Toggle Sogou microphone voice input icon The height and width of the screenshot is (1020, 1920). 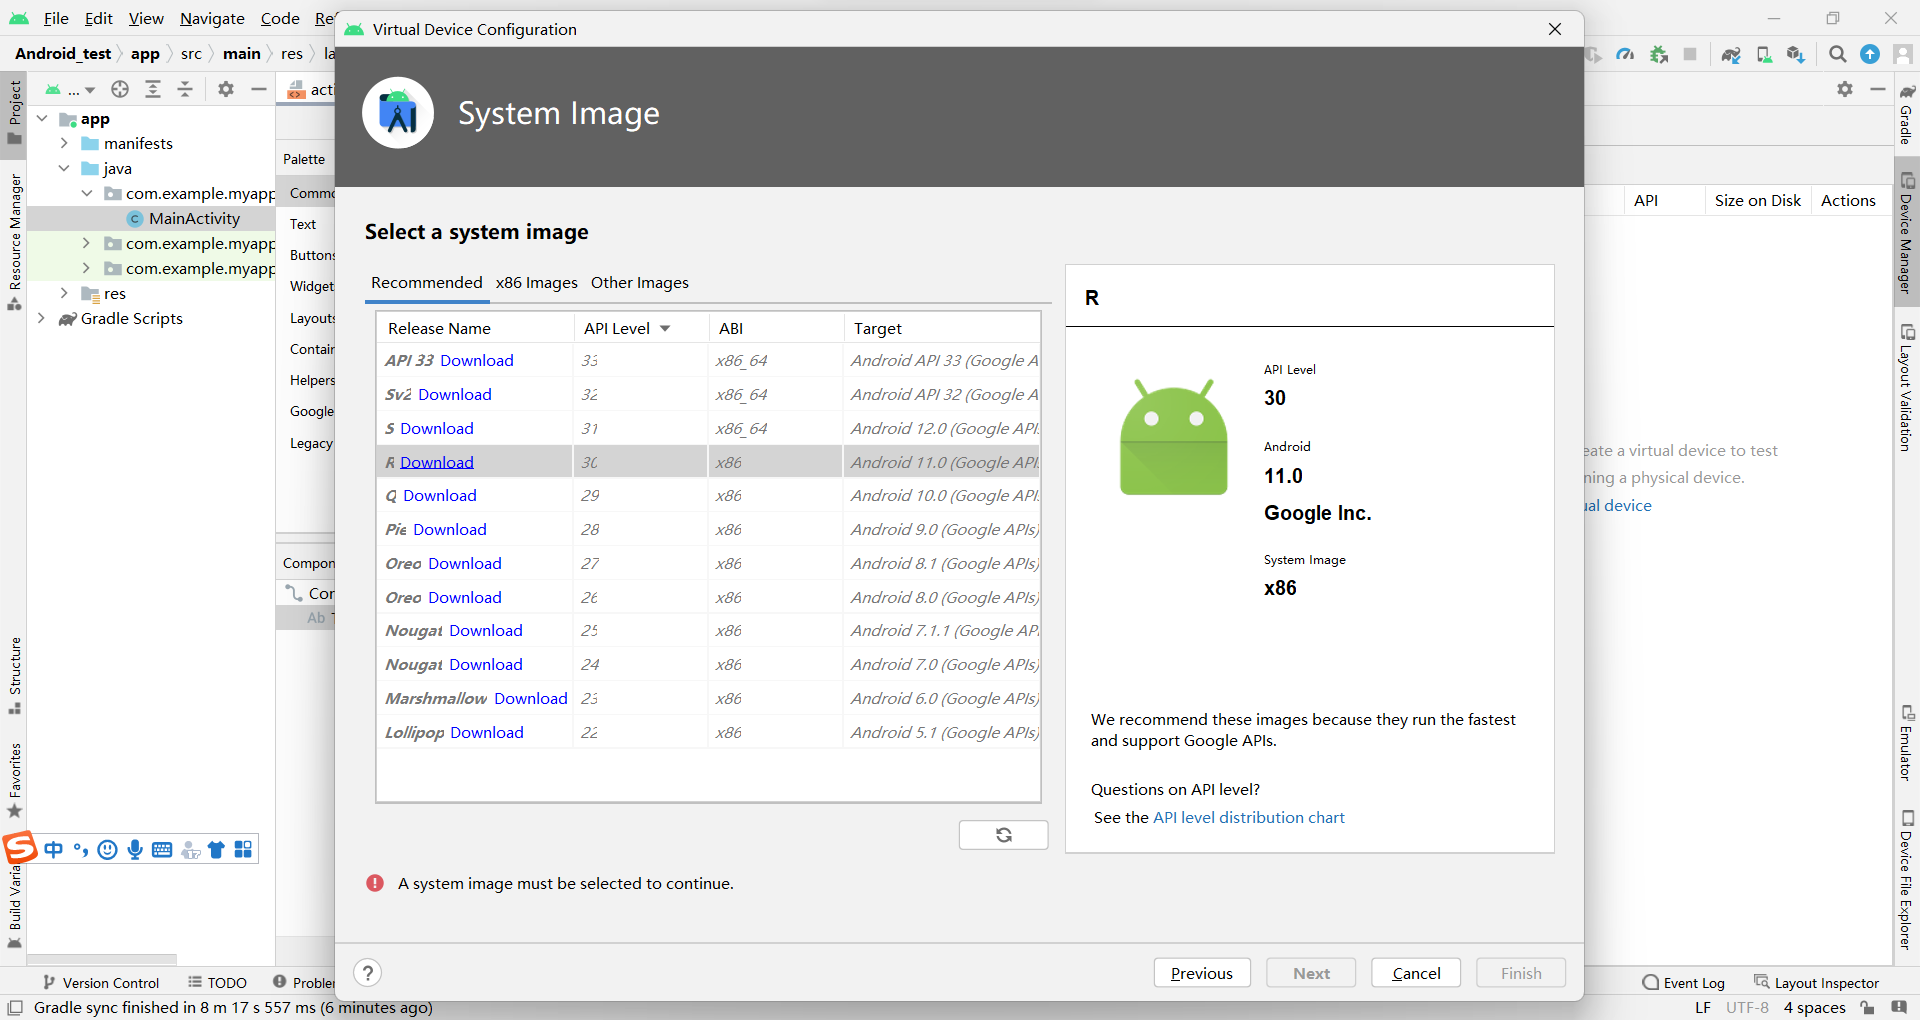(x=135, y=850)
